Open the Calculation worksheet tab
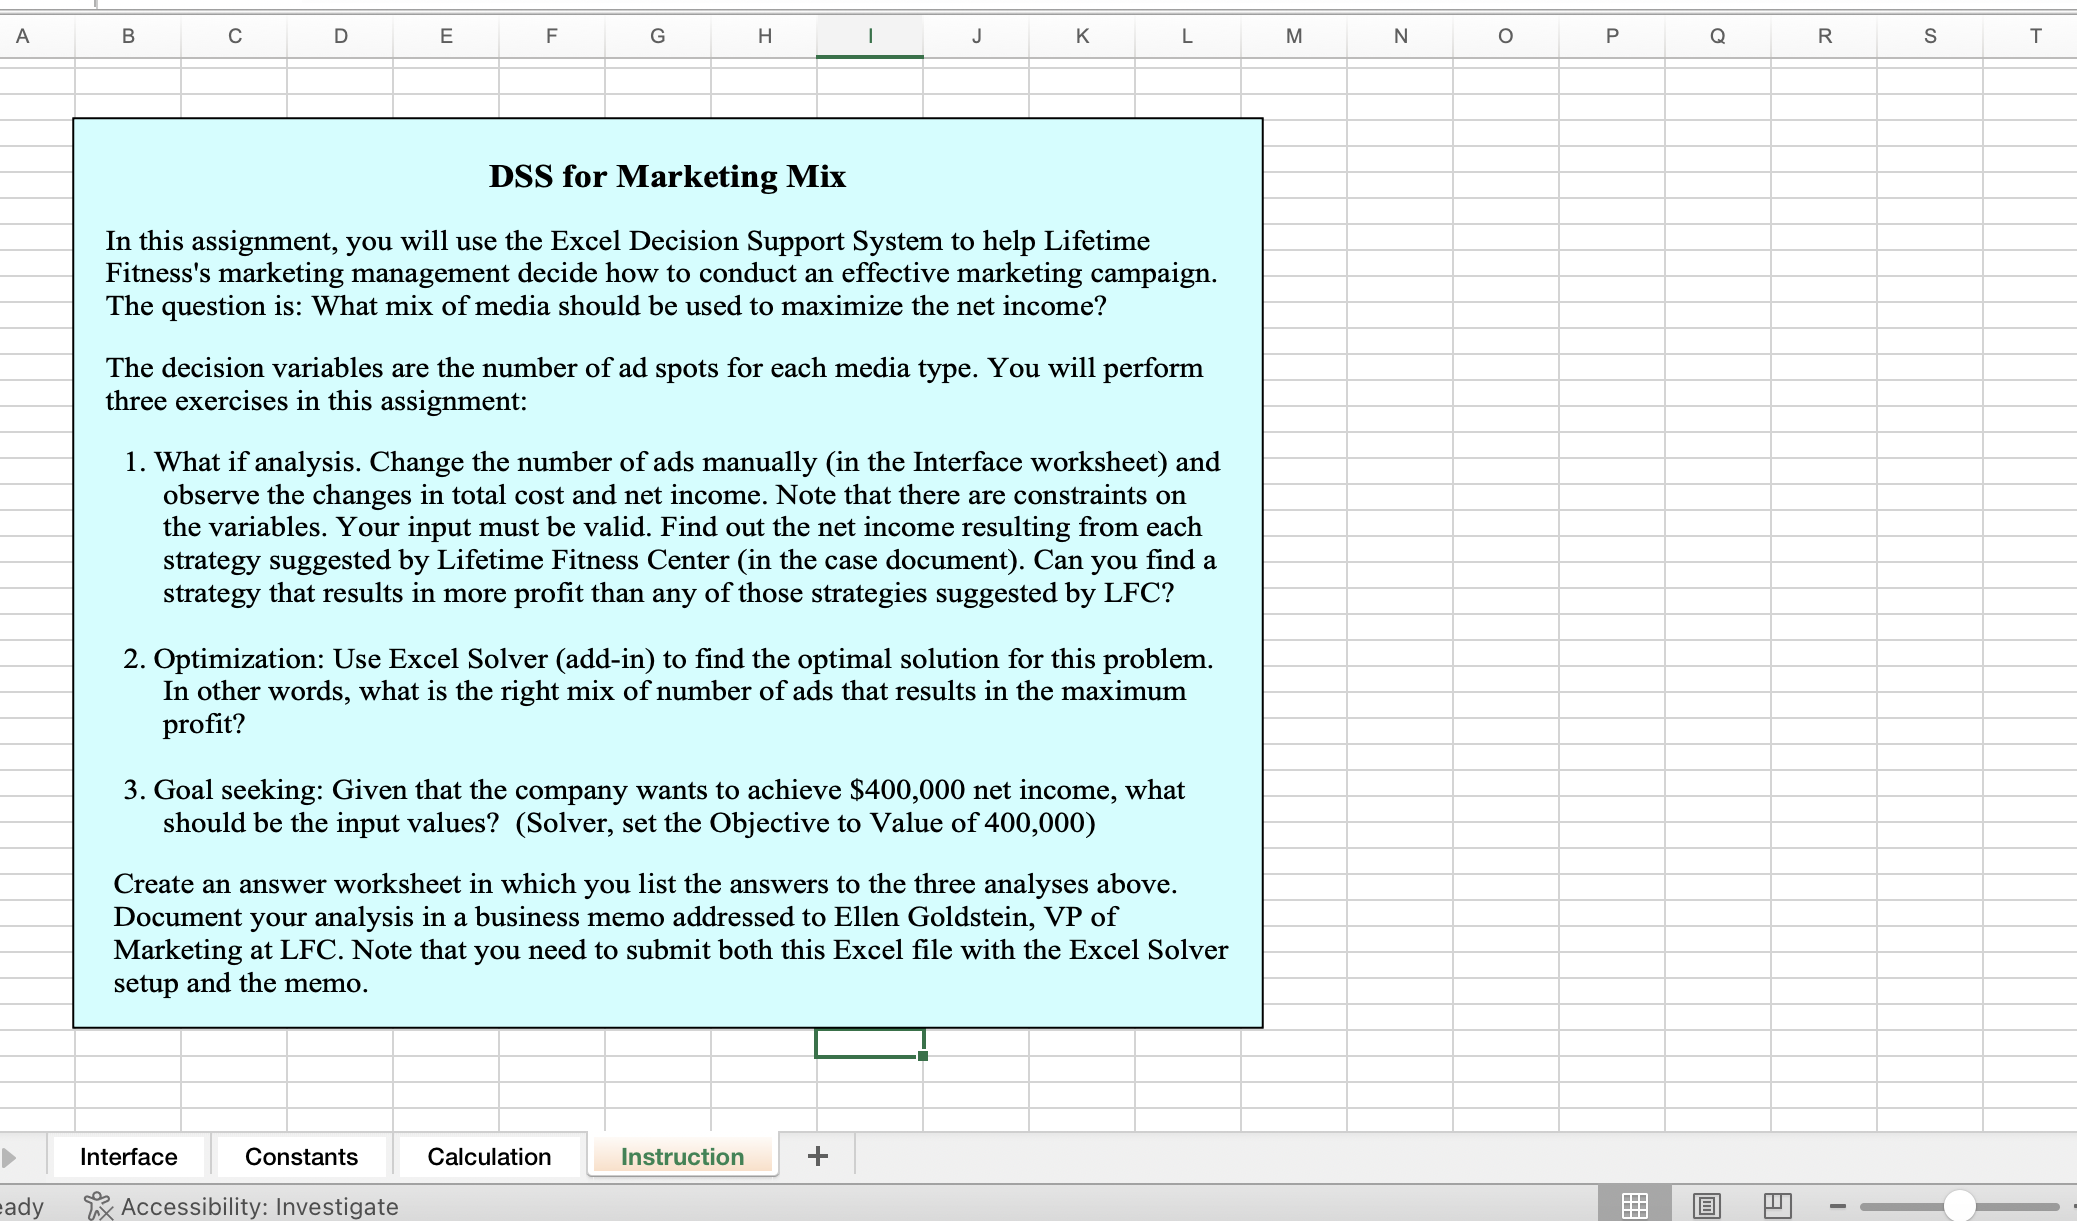 pyautogui.click(x=489, y=1157)
